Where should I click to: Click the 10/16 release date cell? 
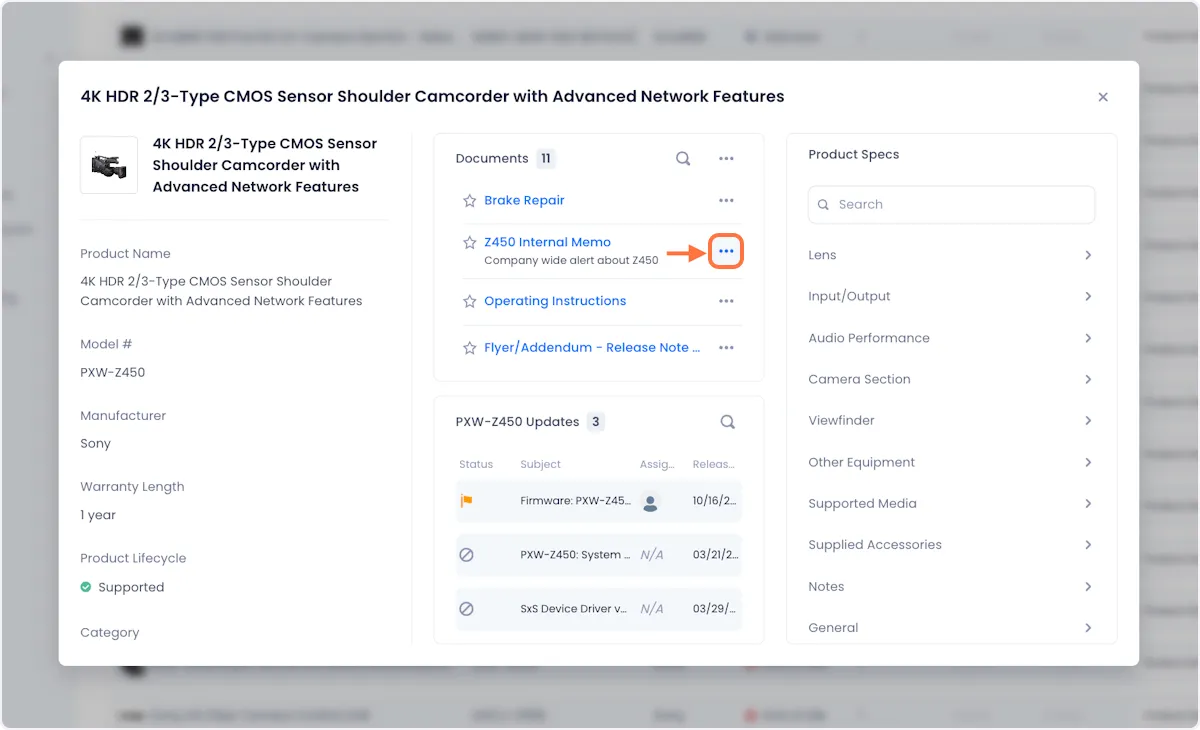pyautogui.click(x=714, y=501)
